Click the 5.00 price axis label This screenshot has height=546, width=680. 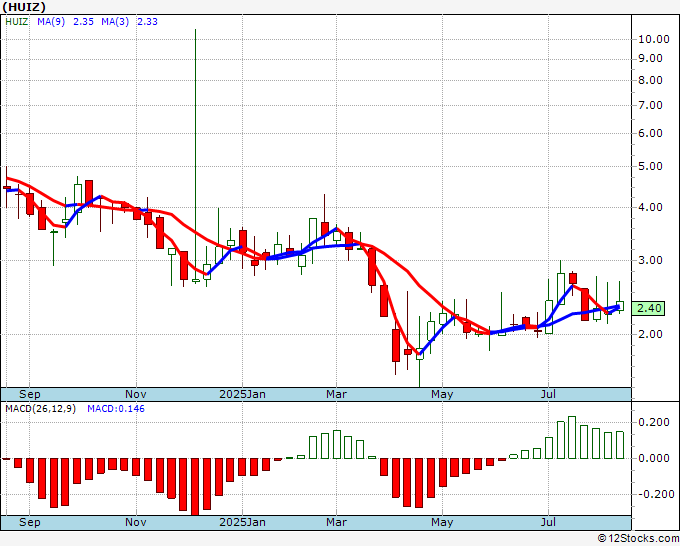(651, 167)
